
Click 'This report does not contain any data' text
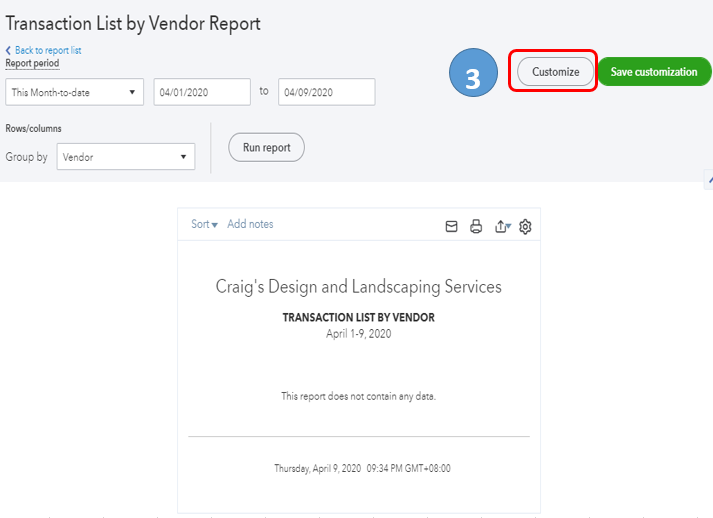358,396
